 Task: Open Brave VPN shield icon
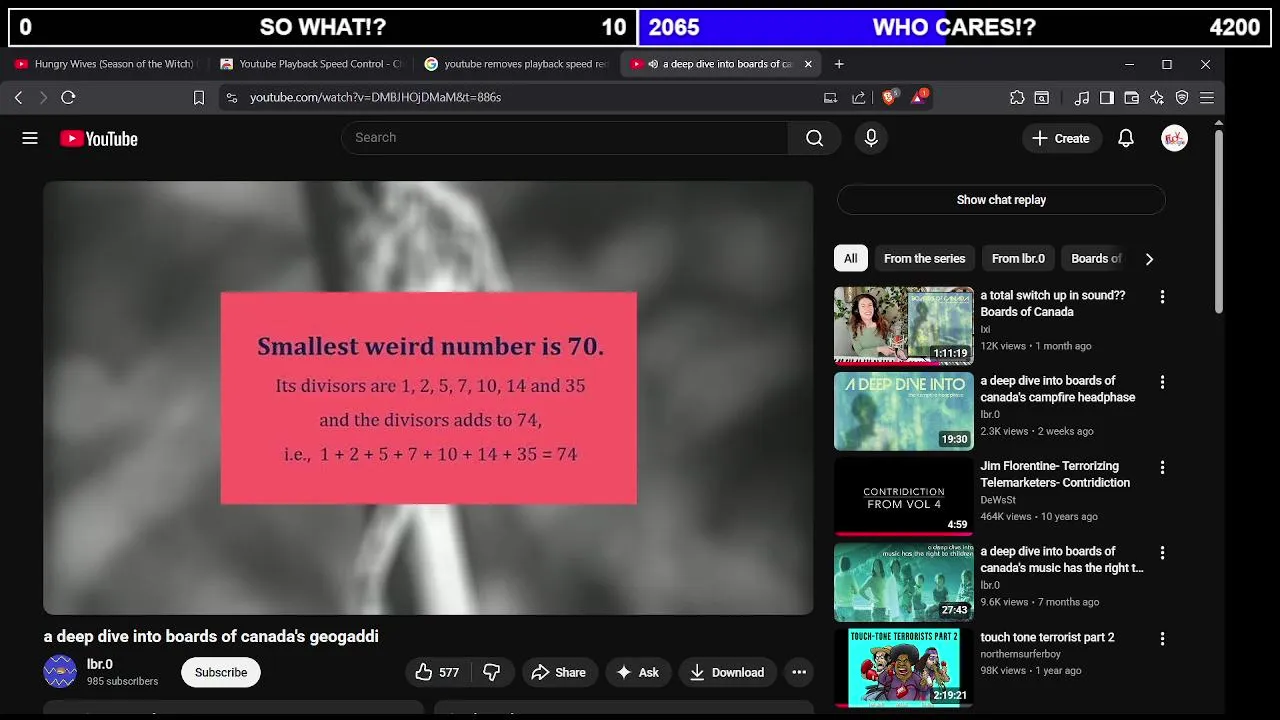tap(1182, 97)
